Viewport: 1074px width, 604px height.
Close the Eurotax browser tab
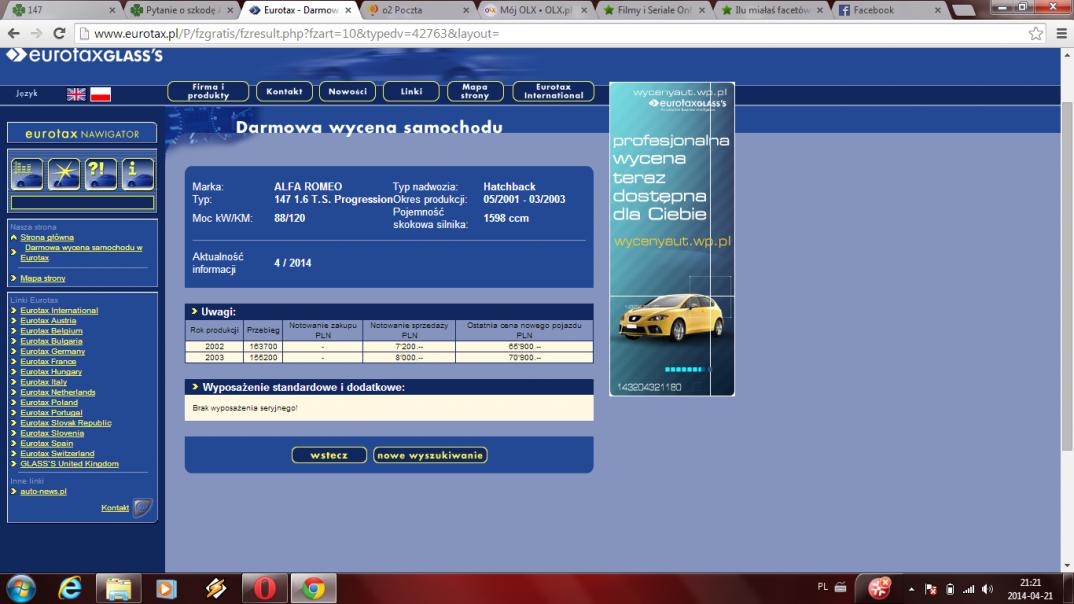tap(348, 10)
